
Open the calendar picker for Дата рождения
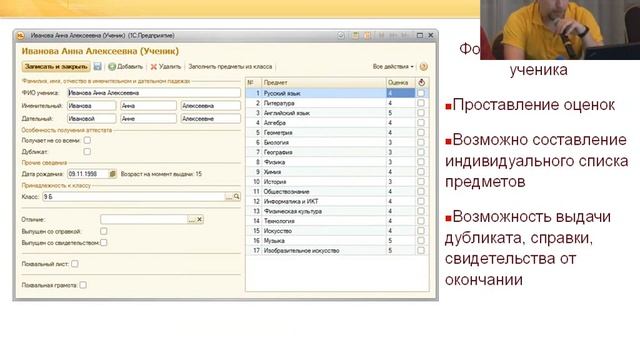tap(113, 174)
